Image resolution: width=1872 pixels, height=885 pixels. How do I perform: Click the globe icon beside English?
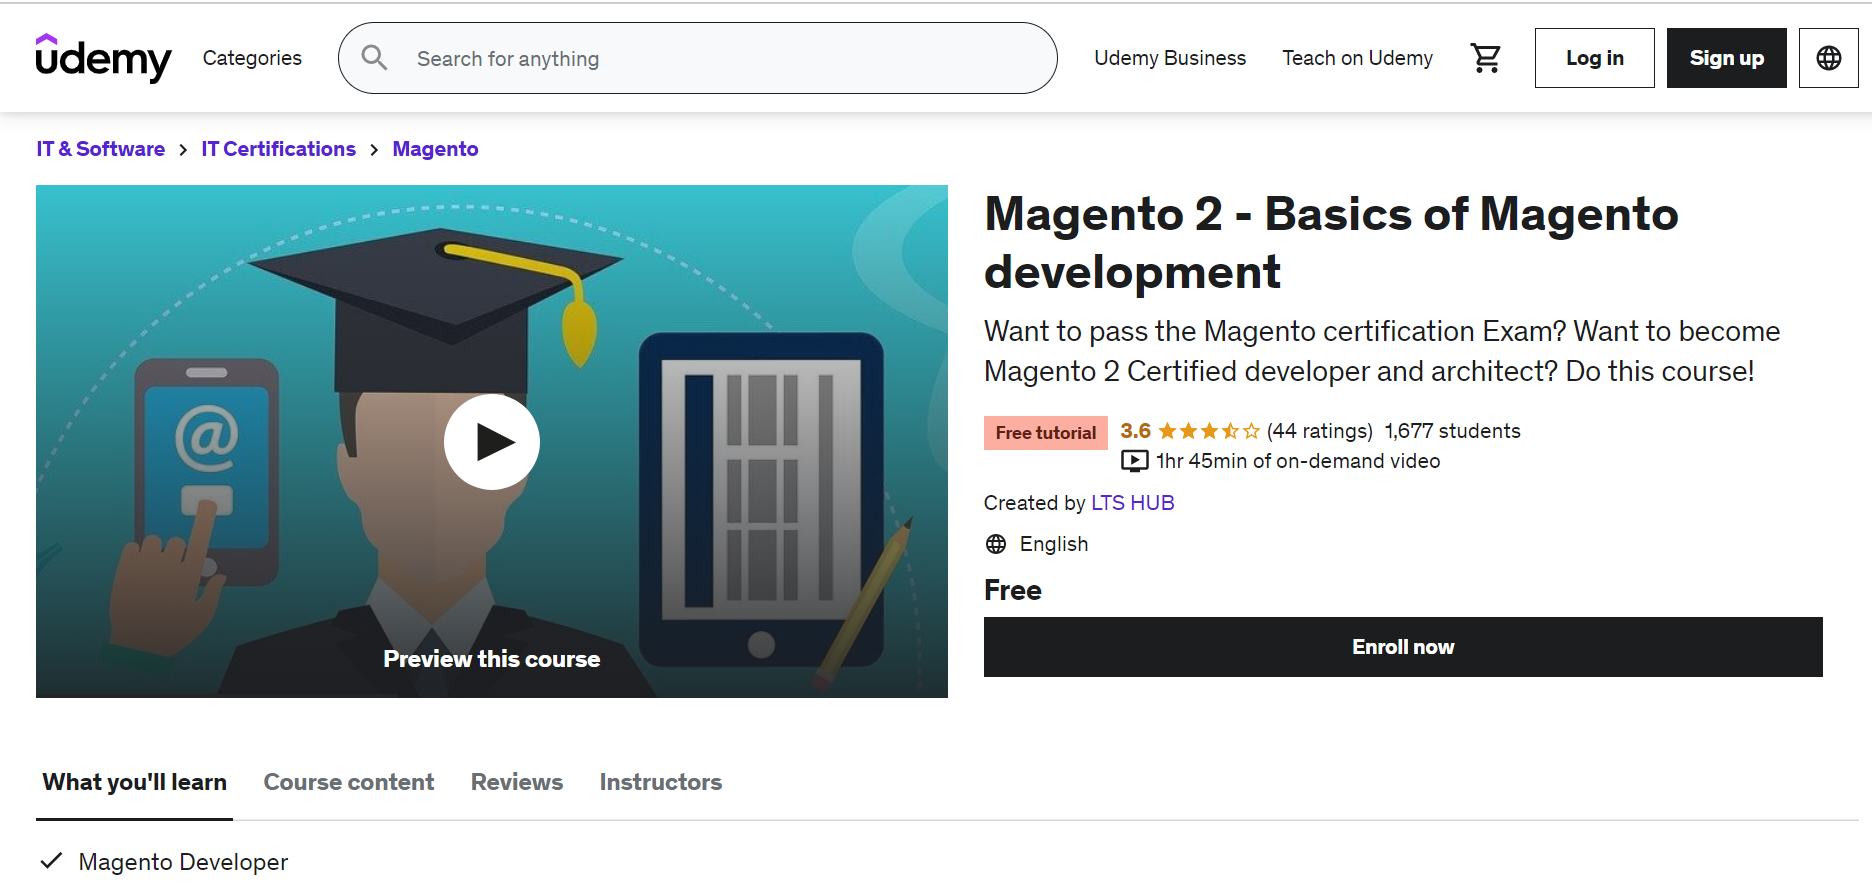(x=996, y=544)
